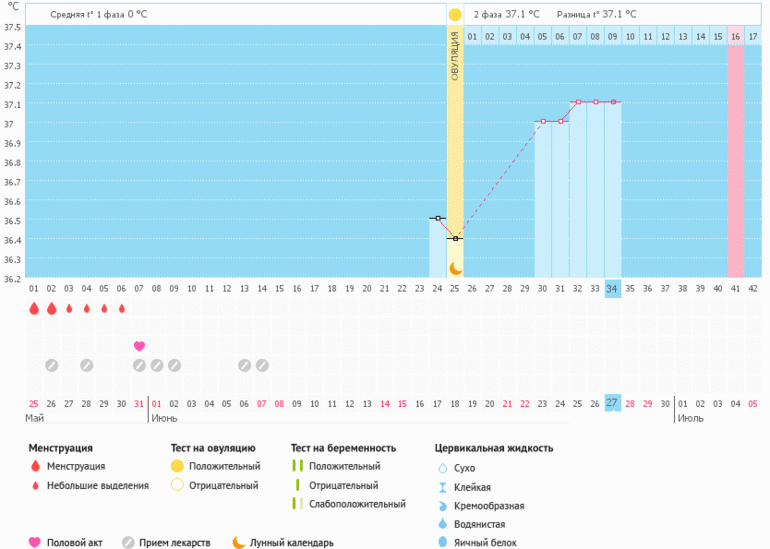Click the Тест на овуляцию heading
This screenshot has width=770, height=549.
213,448
